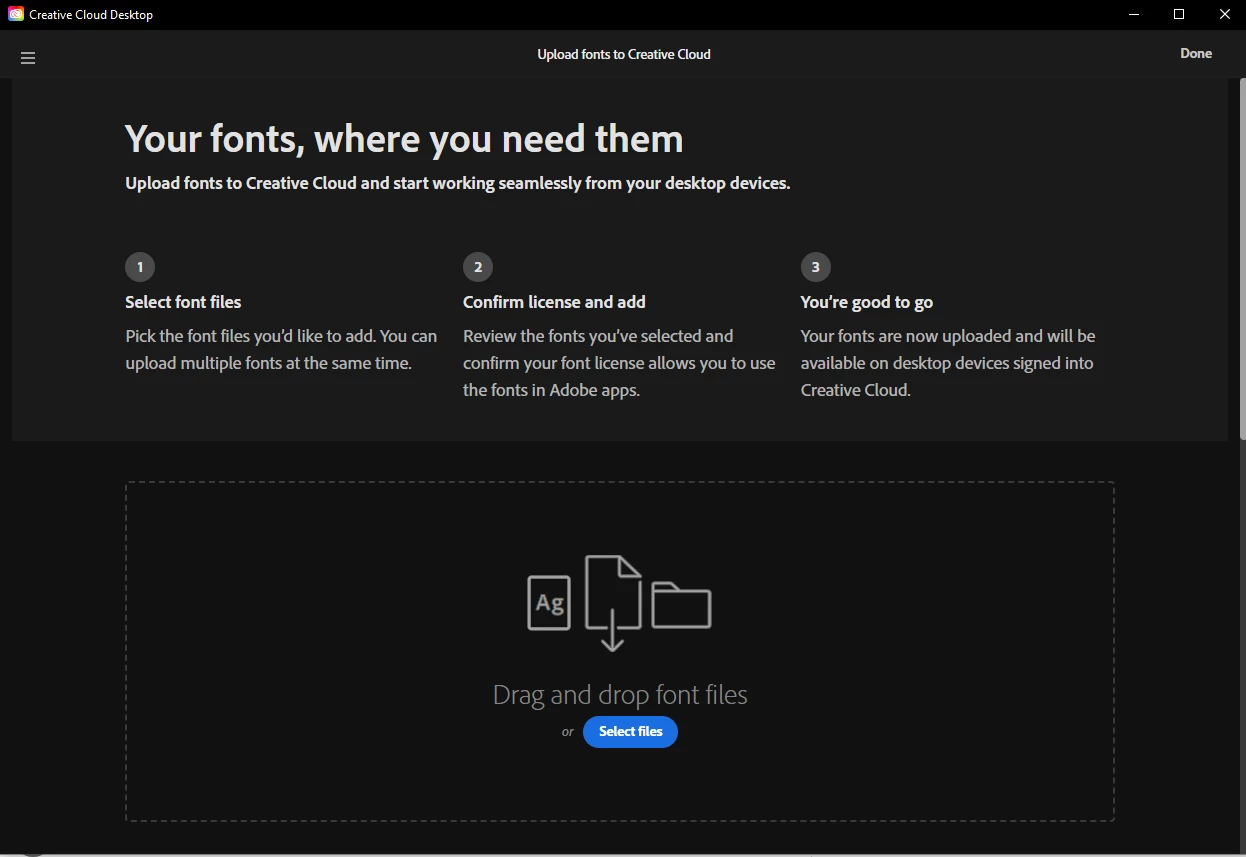
Task: Click the 'Confirm license and add' heading
Action: click(554, 302)
